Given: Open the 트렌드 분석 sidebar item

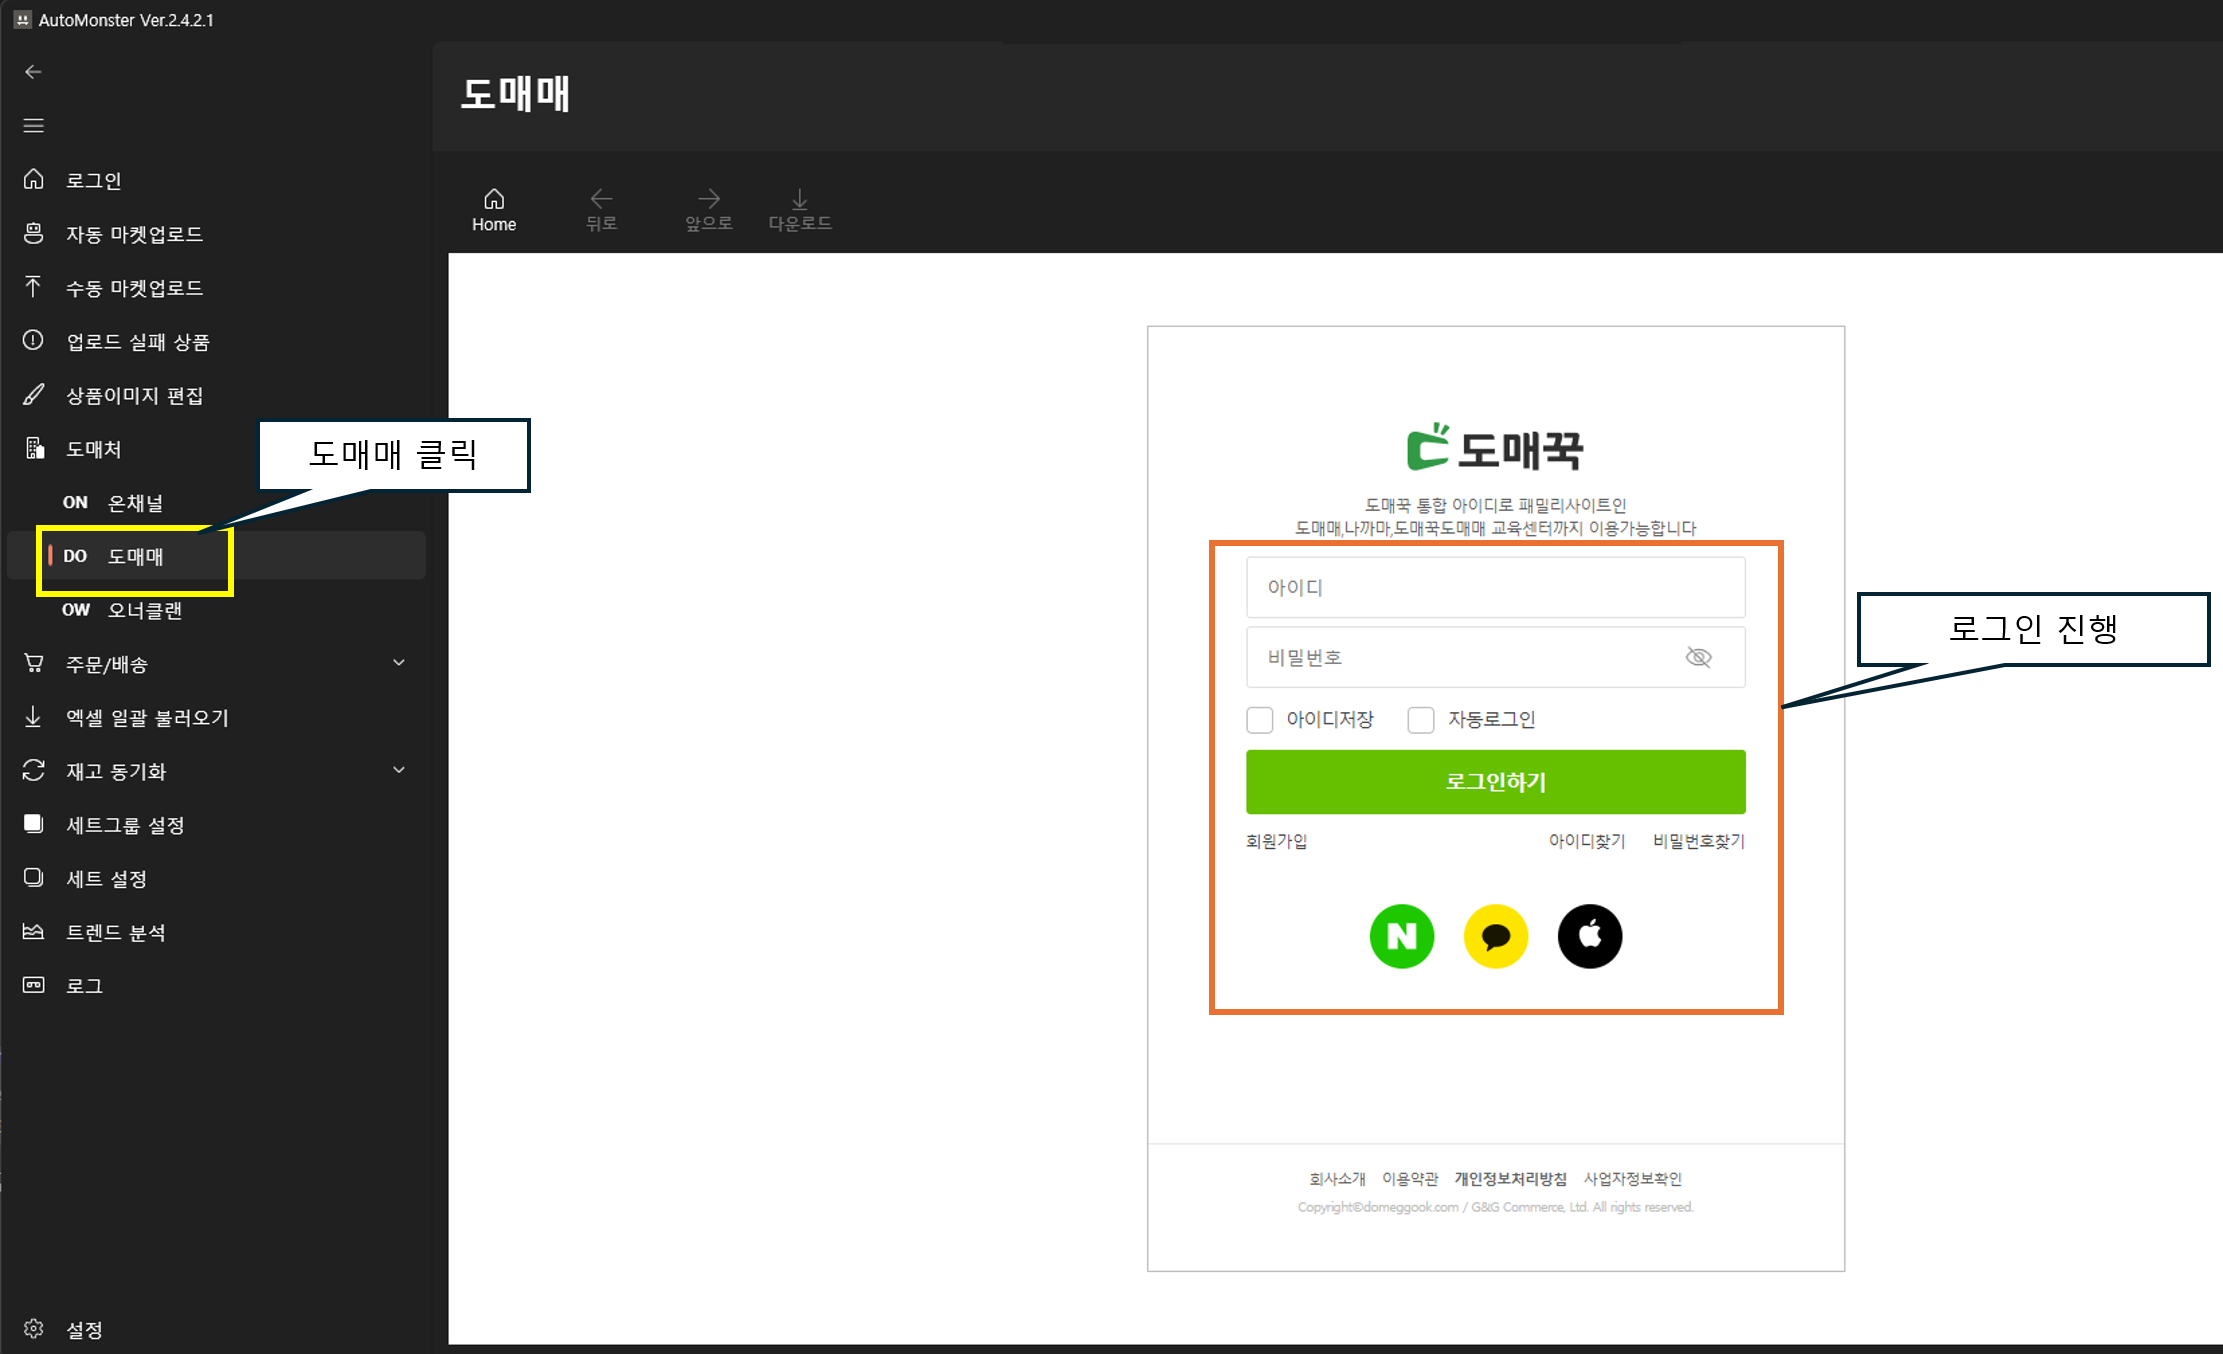Looking at the screenshot, I should 115,932.
